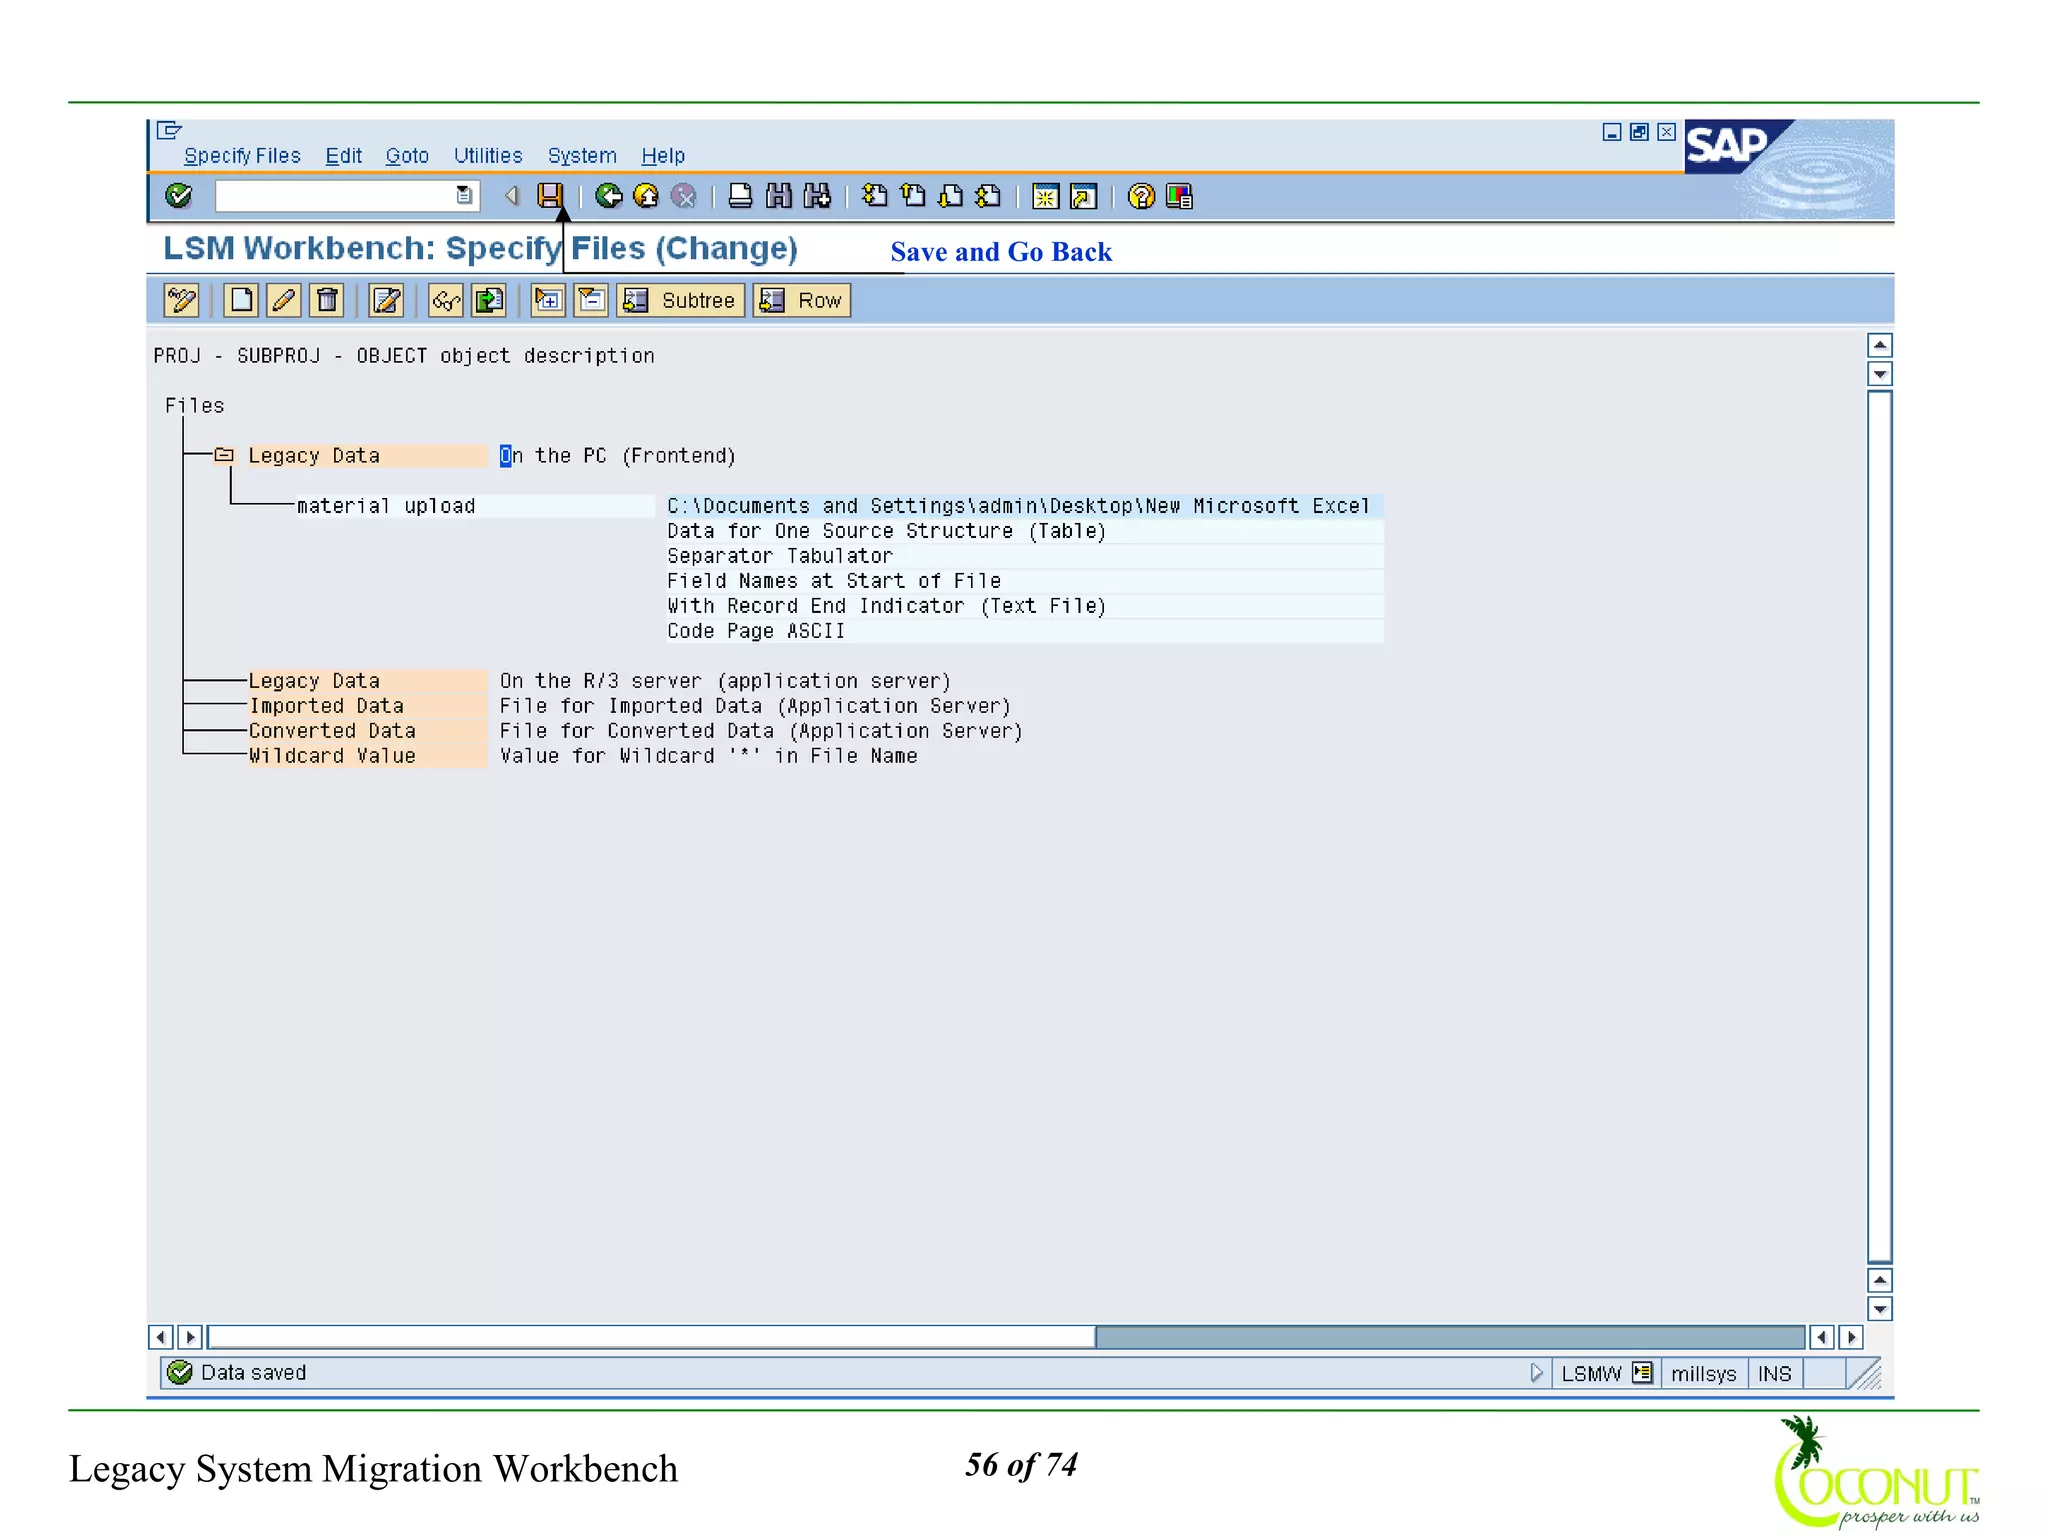Collapse the Legacy Data frontend folder

(x=224, y=455)
